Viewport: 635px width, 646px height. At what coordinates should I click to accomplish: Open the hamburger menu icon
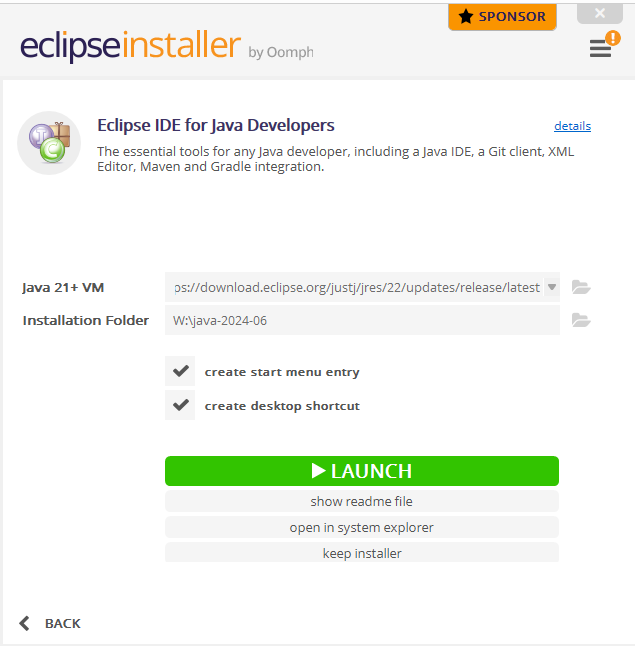tap(600, 49)
